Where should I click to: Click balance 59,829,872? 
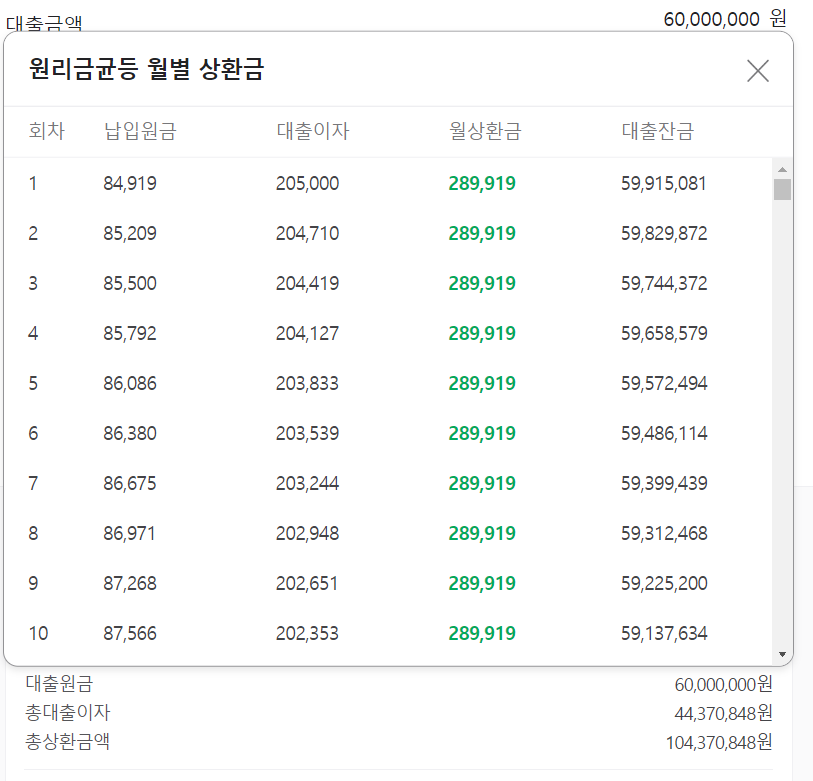point(664,233)
